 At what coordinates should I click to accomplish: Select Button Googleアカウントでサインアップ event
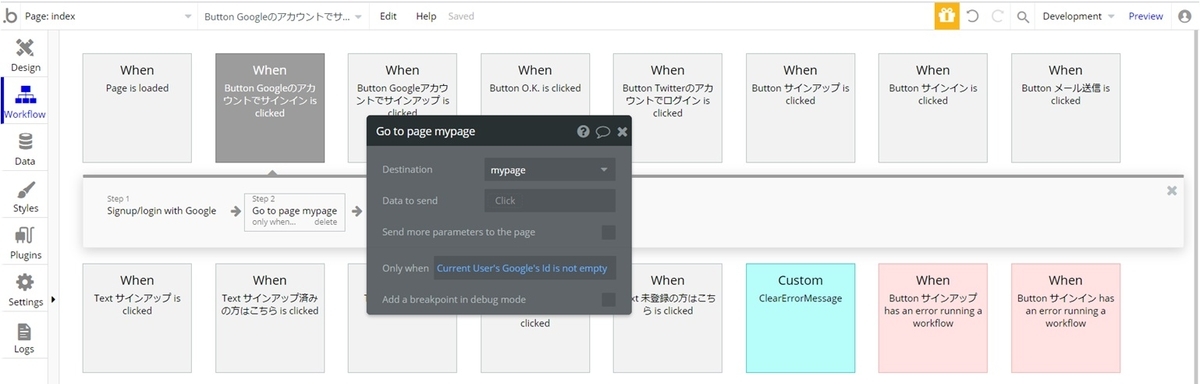402,85
